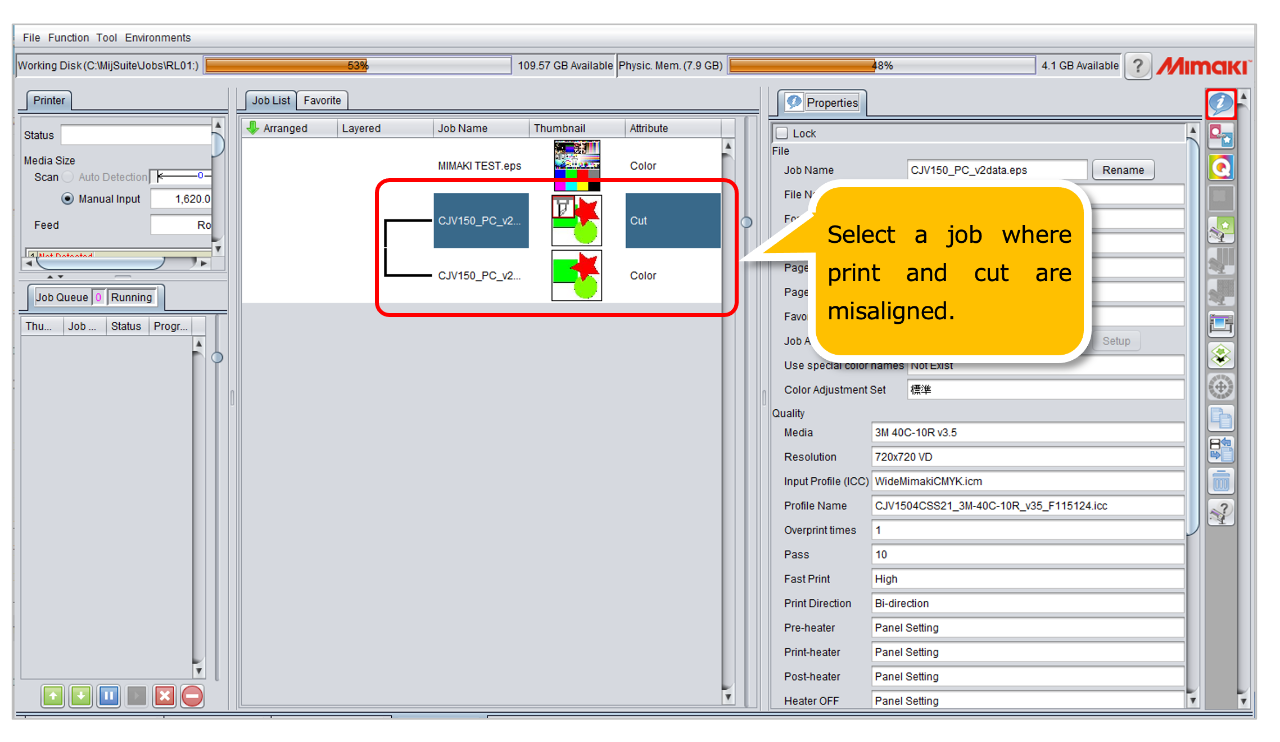Click the Running indicator in the queue tab
The image size is (1280, 742).
[x=132, y=297]
